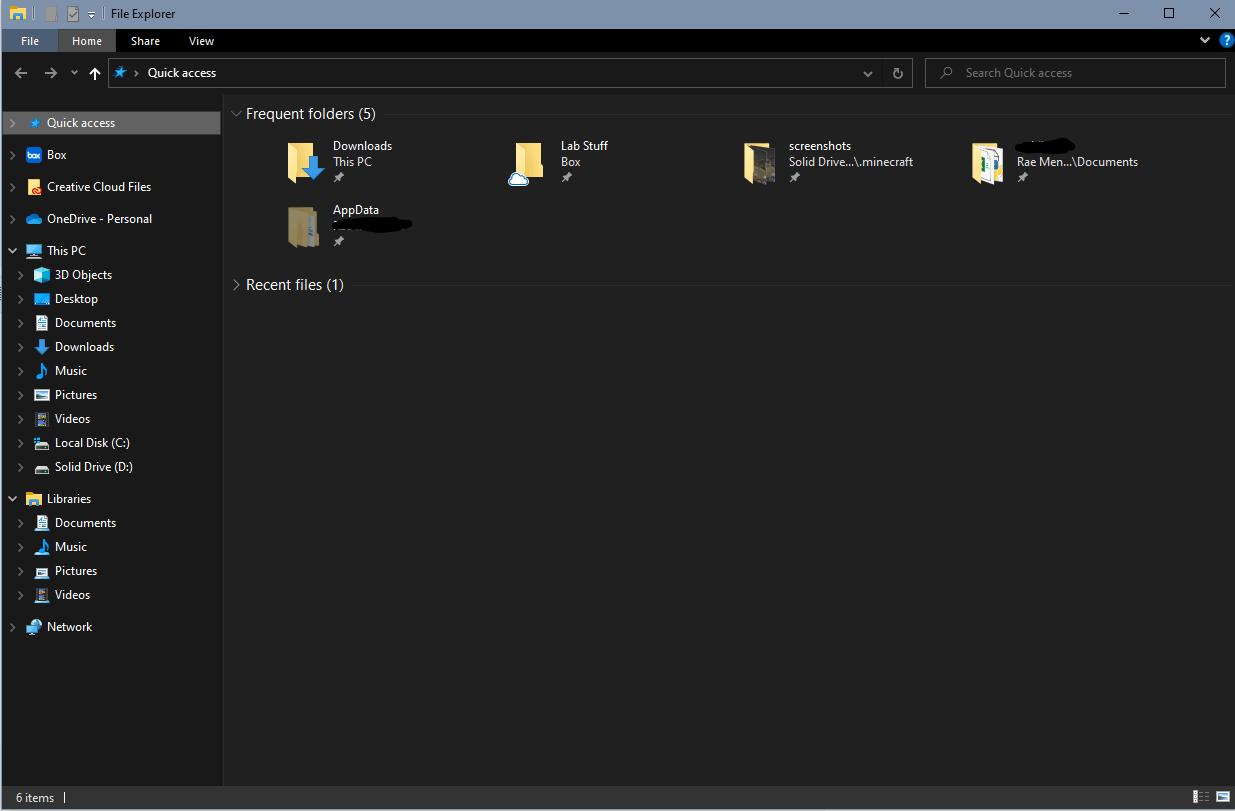1235x811 pixels.
Task: Click the 'Rae Men...\Documents' path text
Action: click(x=1077, y=162)
